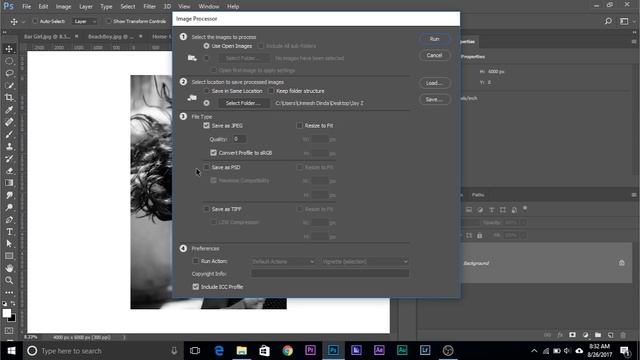This screenshot has height=360, width=640.
Task: Check the Save as PSD checkbox
Action: point(207,167)
